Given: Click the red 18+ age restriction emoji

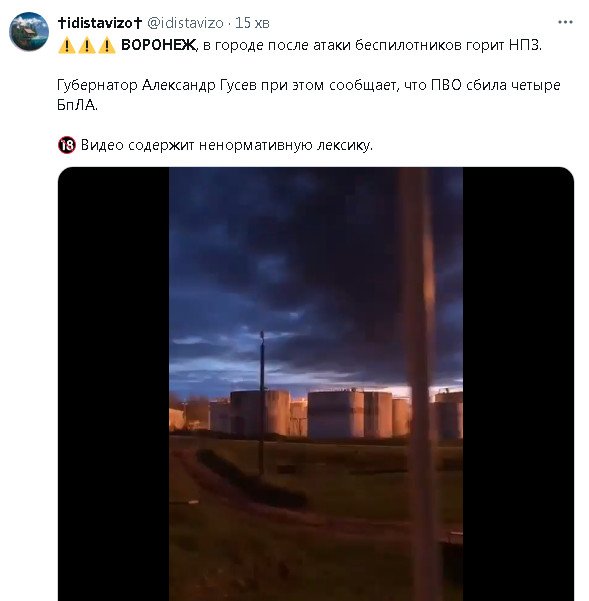Looking at the screenshot, I should (x=67, y=145).
